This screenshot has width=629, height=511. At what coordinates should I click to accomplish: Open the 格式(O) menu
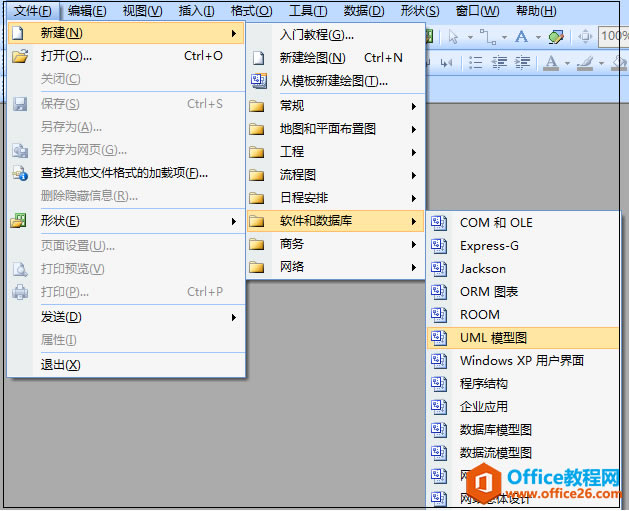[252, 11]
